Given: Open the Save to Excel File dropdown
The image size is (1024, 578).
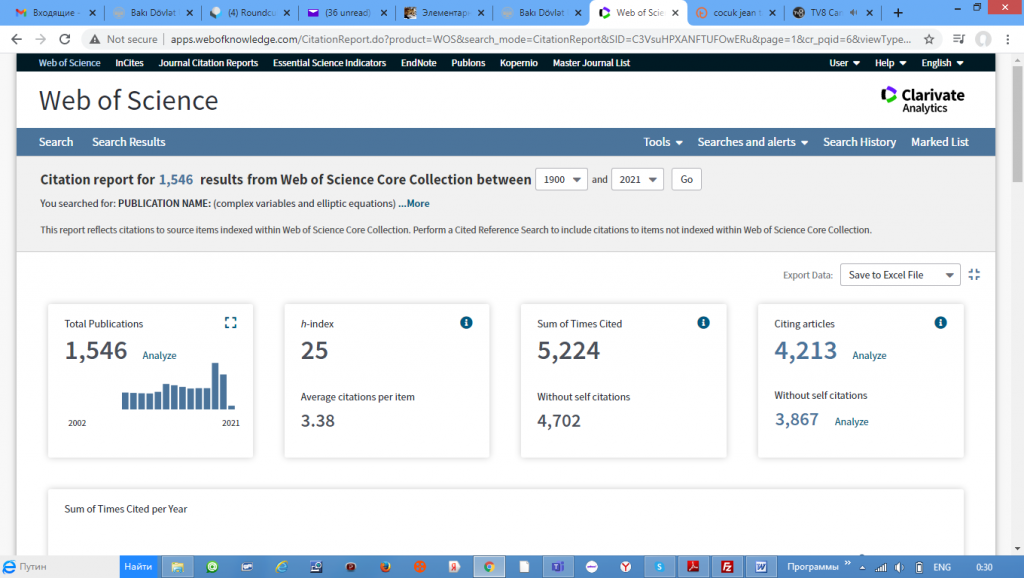Looking at the screenshot, I should pyautogui.click(x=899, y=275).
